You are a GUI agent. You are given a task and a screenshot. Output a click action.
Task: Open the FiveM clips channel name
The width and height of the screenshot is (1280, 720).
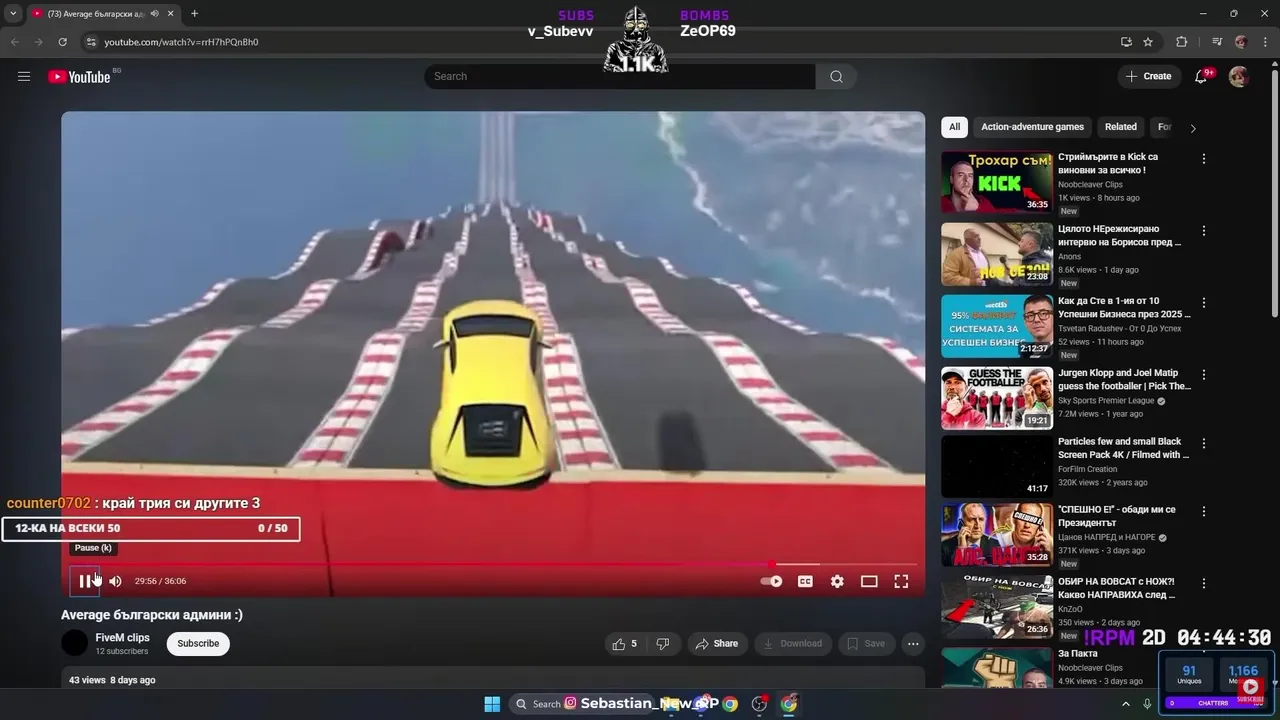[x=122, y=637]
